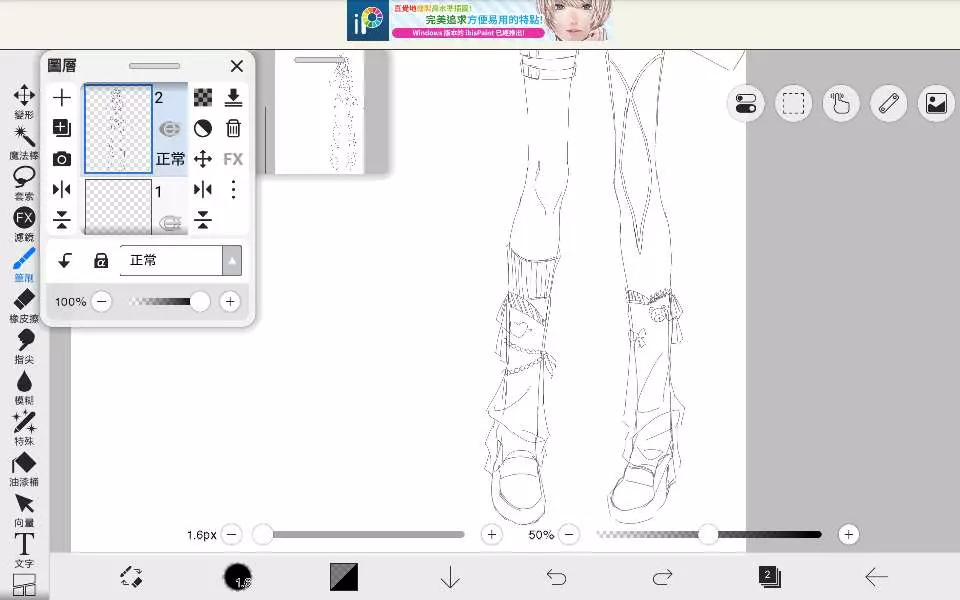Click the brush opacity slider handle
The width and height of the screenshot is (960, 600).
click(x=708, y=535)
